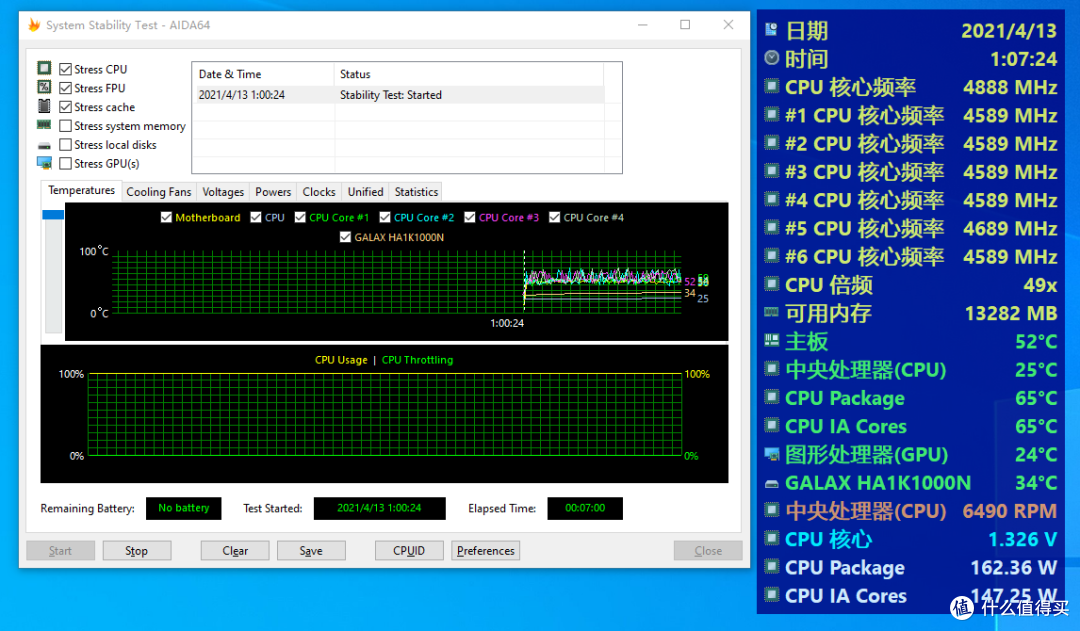The image size is (1080, 631).
Task: Uncheck the Stress CPU checkbox
Action: pos(65,69)
